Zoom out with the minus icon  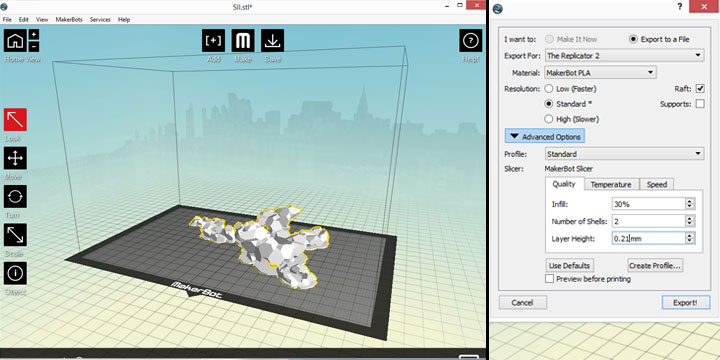click(34, 46)
